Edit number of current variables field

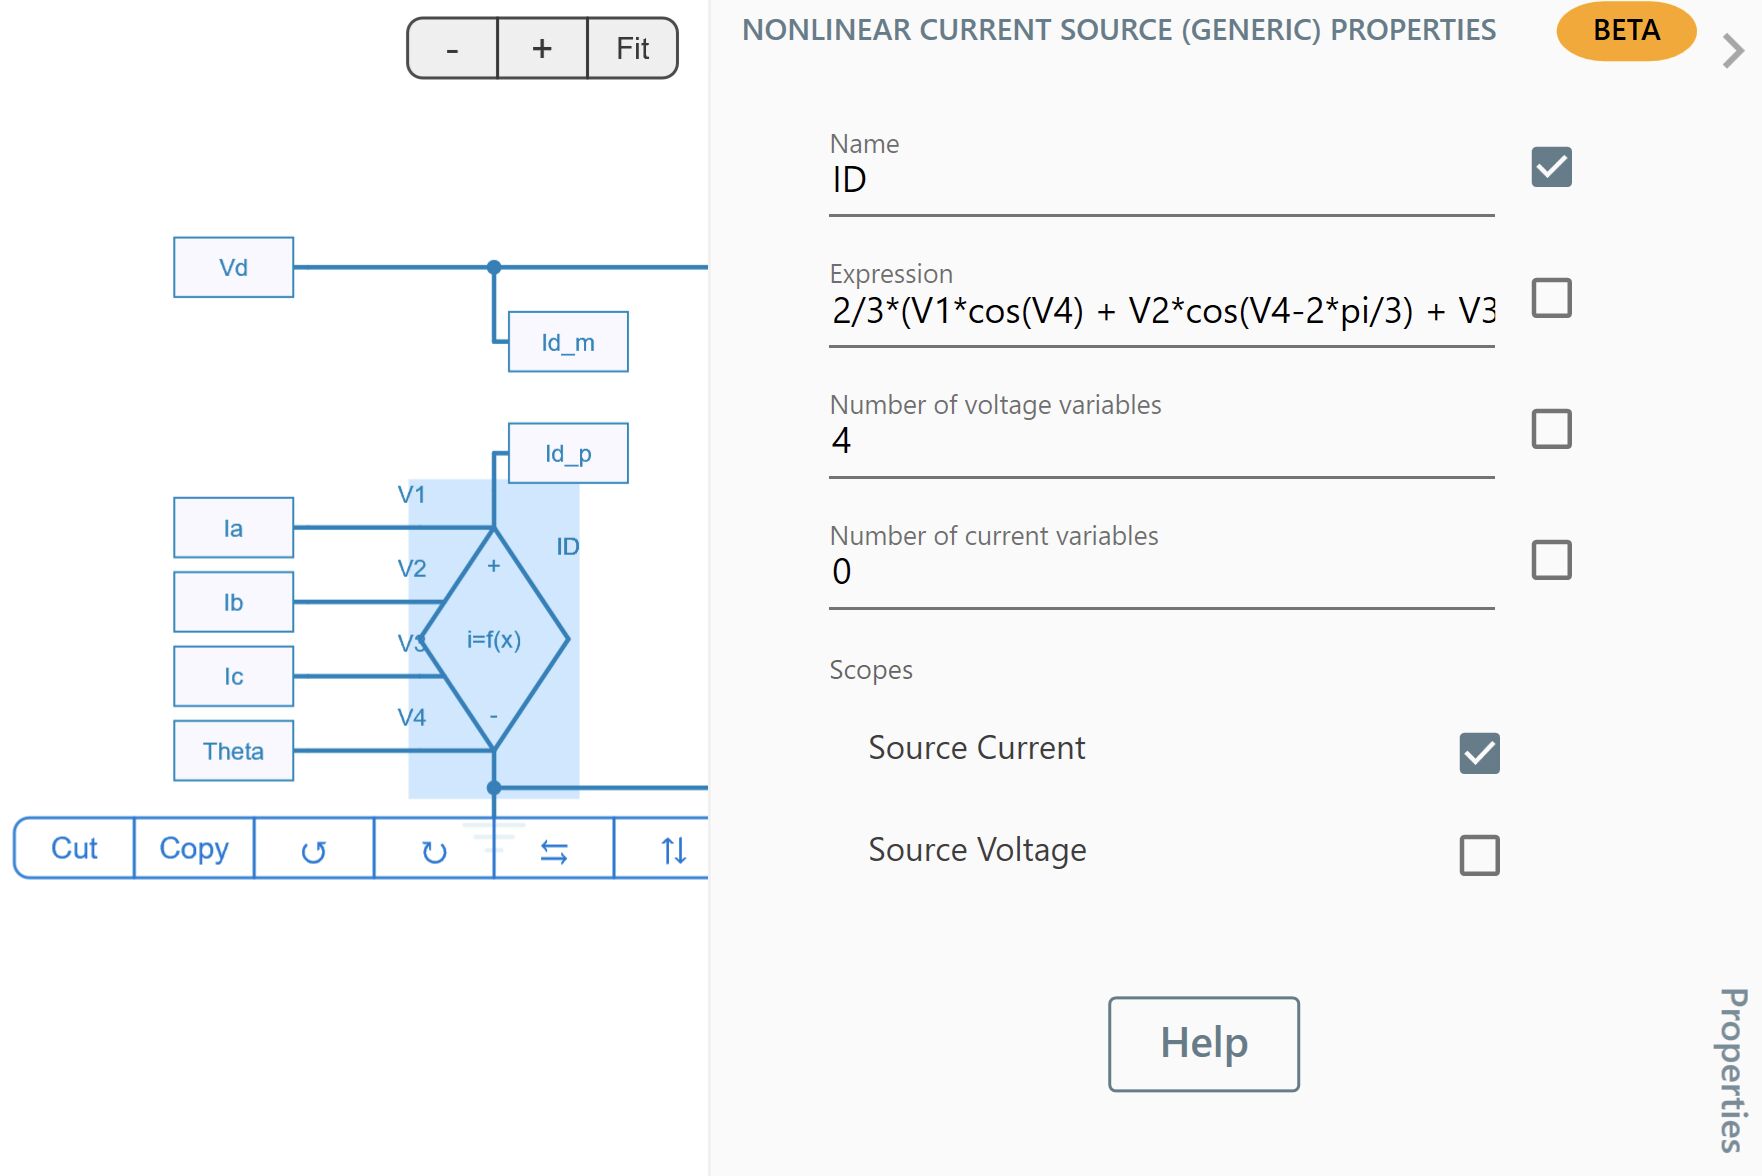[1161, 573]
